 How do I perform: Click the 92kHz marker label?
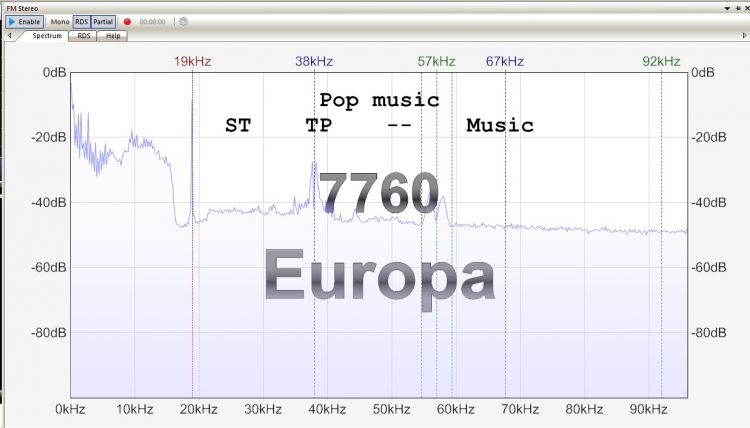pos(662,61)
